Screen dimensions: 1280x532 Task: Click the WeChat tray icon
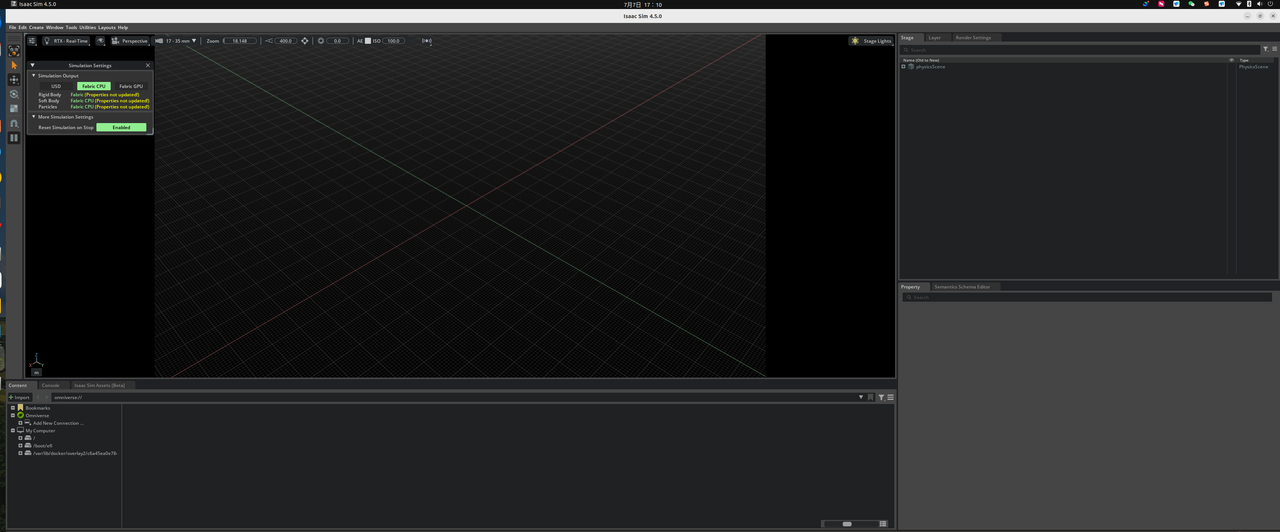[x=1191, y=4]
